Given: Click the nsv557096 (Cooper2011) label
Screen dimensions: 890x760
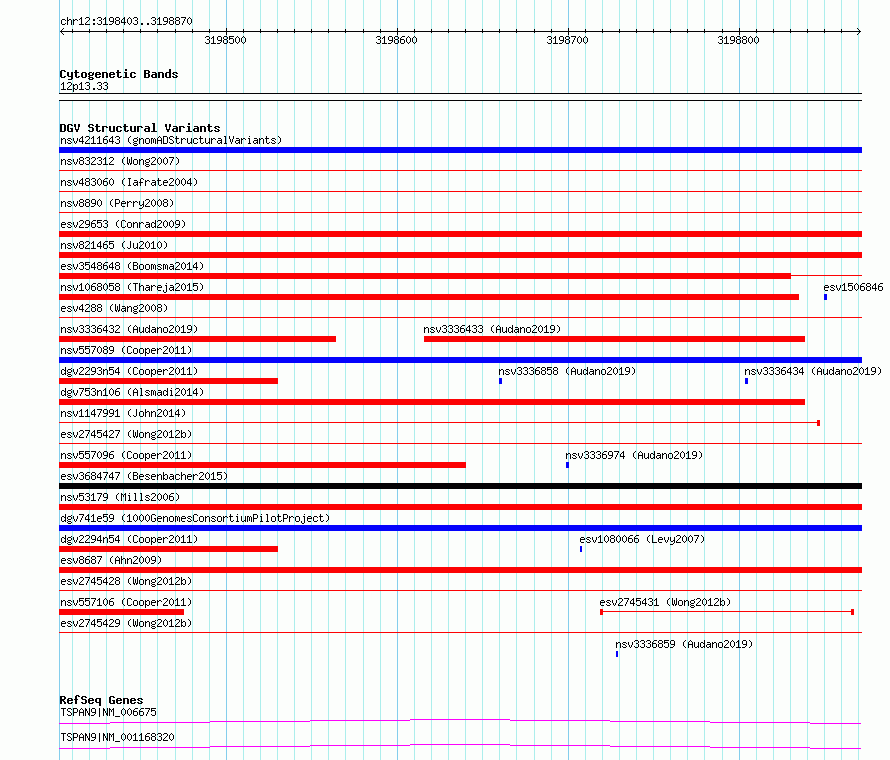Looking at the screenshot, I should click(126, 455).
